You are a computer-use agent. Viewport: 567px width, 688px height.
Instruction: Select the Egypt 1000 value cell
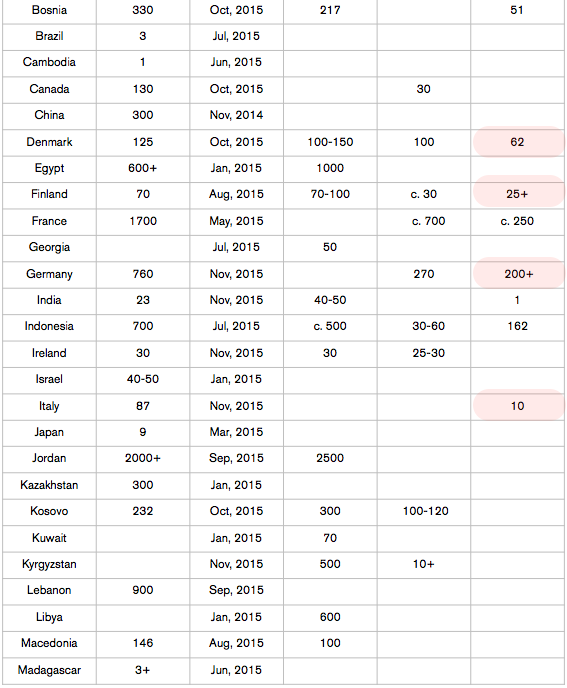[x=330, y=168]
